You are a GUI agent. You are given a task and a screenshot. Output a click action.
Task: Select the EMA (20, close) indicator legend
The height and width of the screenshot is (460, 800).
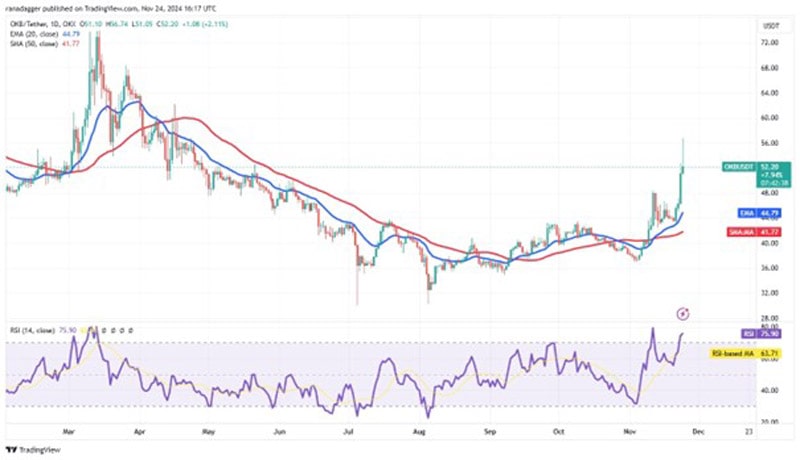[34, 34]
